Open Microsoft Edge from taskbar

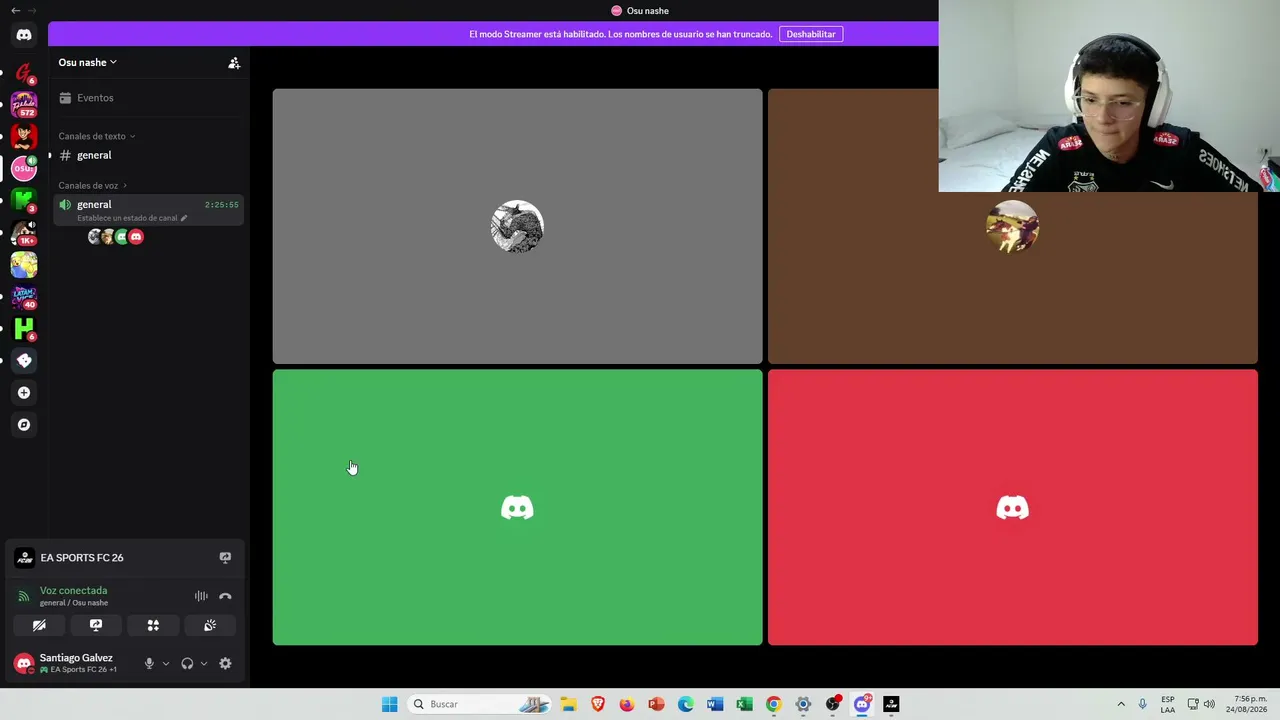(x=685, y=704)
